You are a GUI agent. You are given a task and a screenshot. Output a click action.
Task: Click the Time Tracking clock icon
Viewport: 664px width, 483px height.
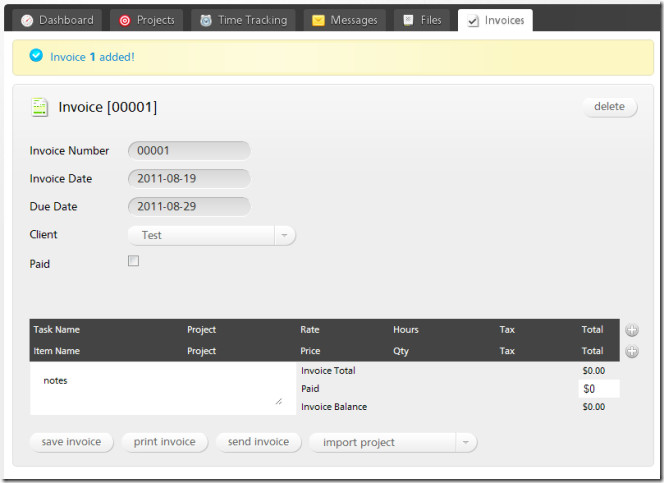(x=206, y=20)
